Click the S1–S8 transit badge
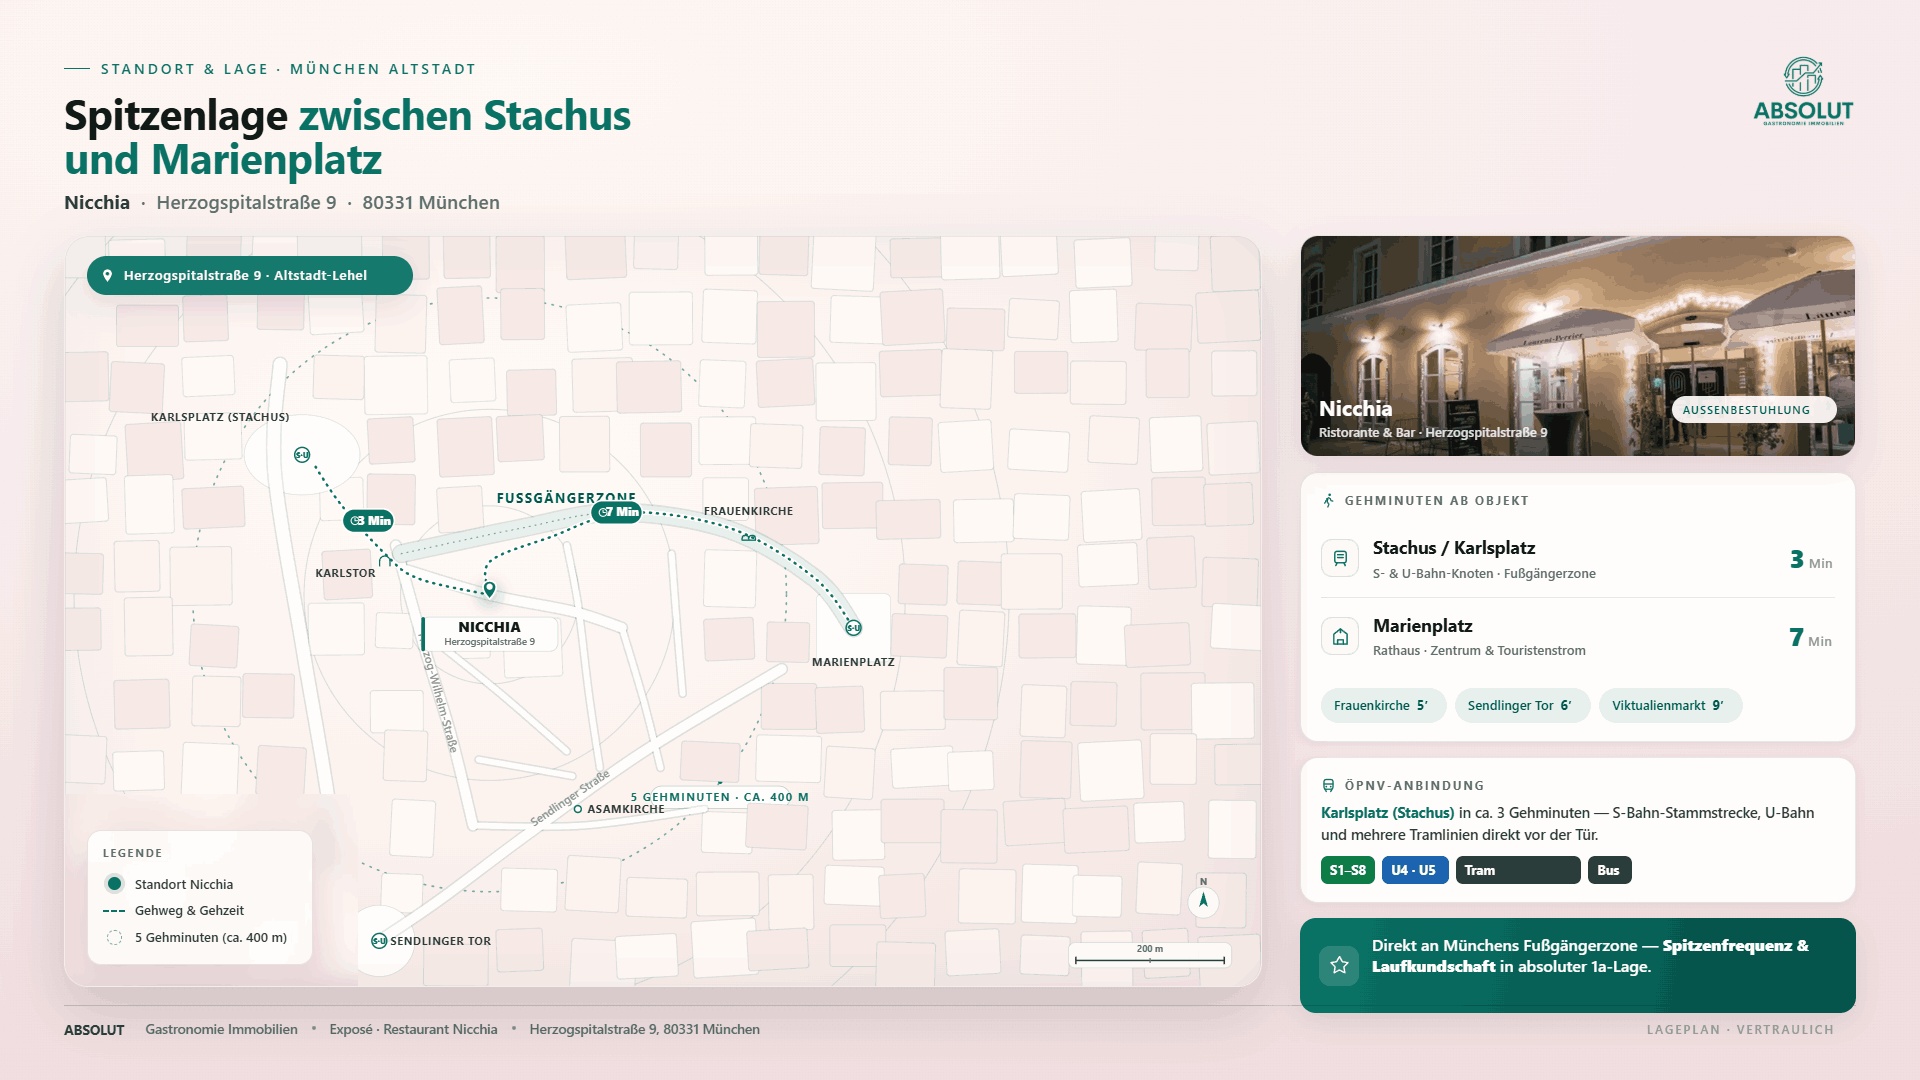Screen dimensions: 1920x1080 (1347, 871)
